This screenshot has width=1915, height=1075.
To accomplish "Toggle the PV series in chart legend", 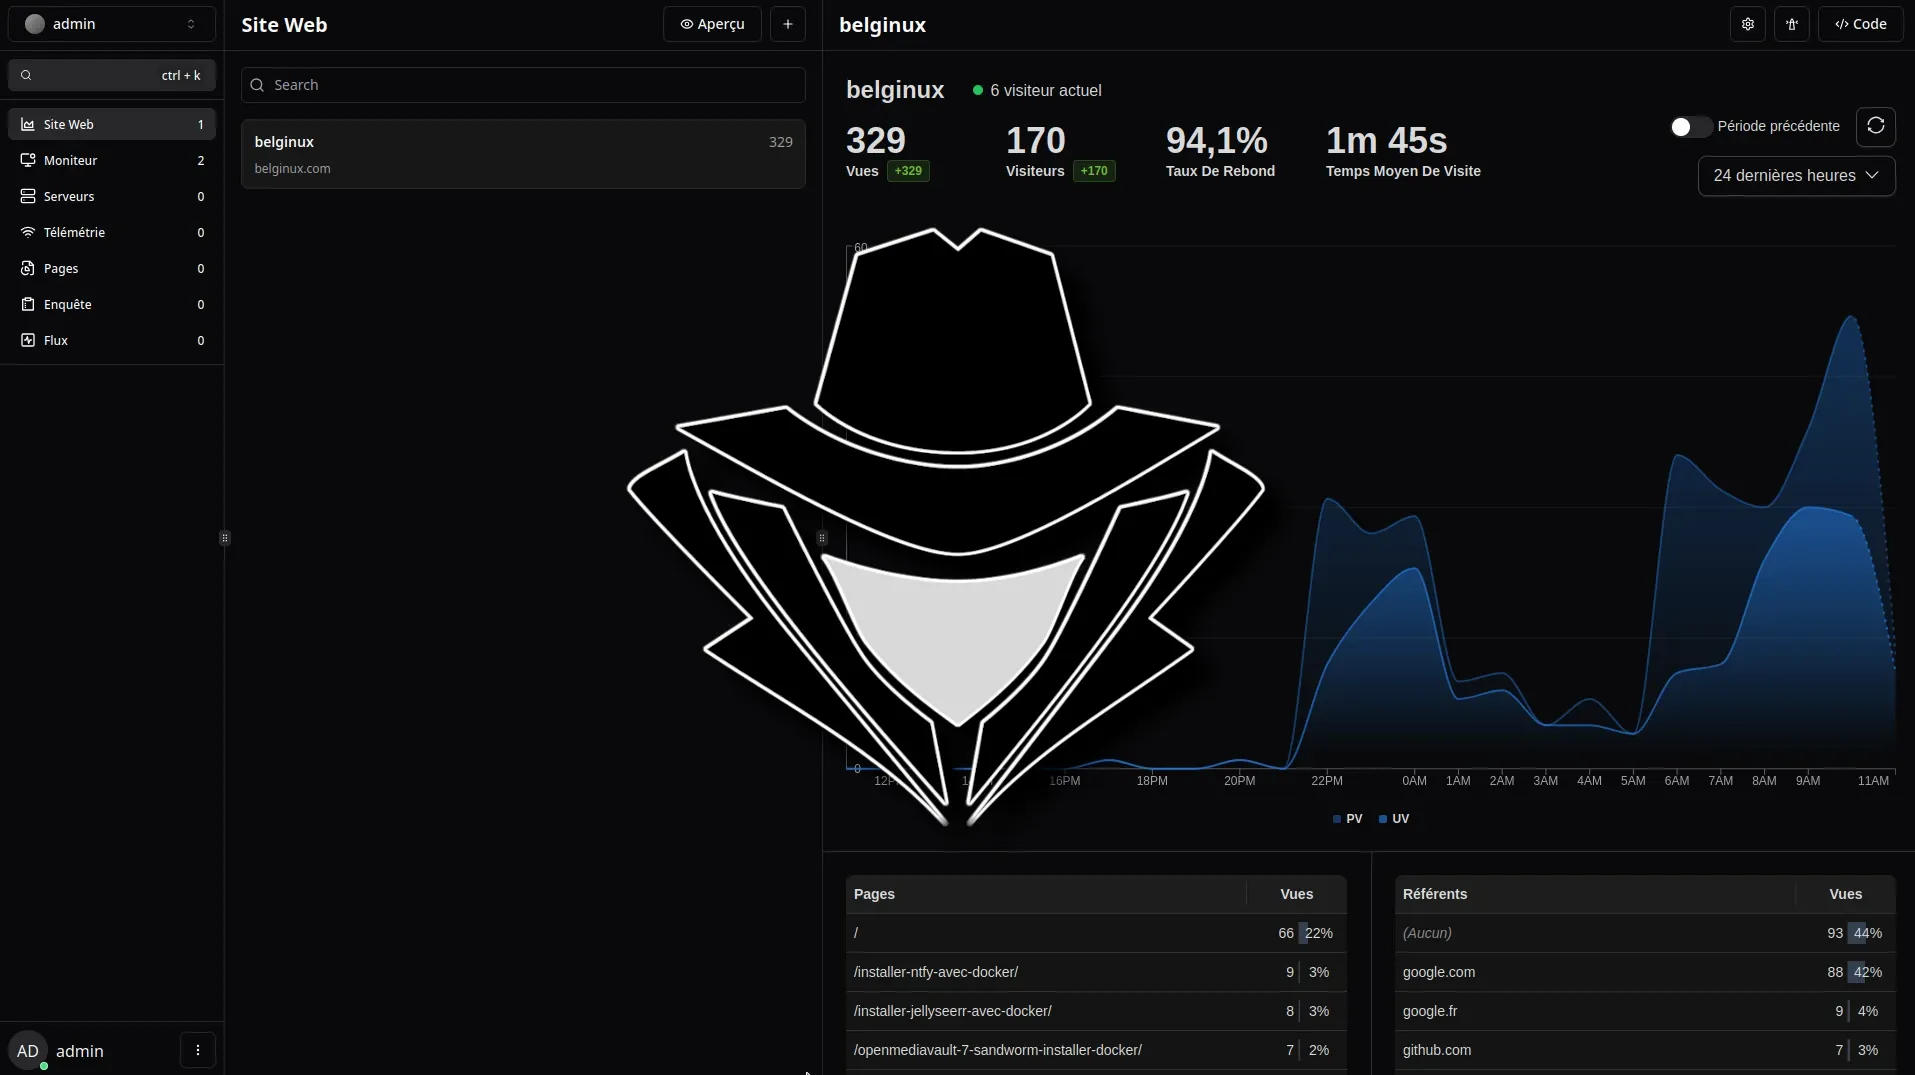I will [1349, 819].
